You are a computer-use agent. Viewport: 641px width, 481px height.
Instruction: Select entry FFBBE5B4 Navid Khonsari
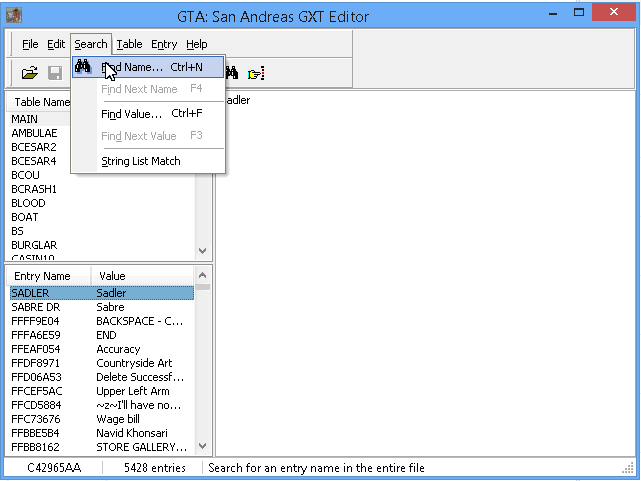(102, 433)
